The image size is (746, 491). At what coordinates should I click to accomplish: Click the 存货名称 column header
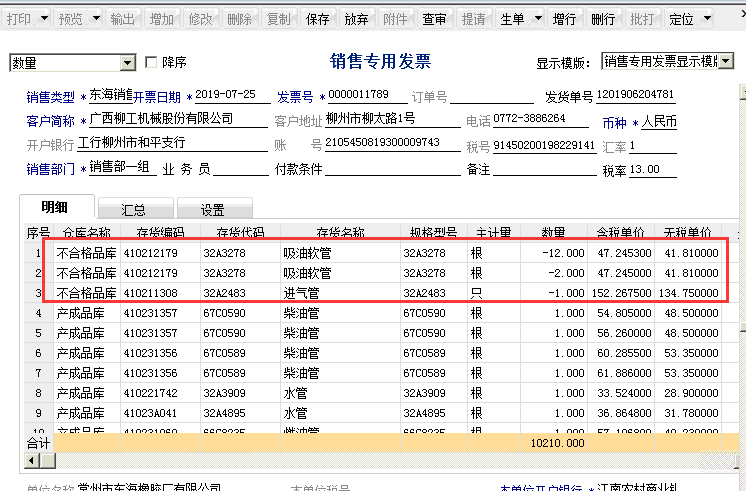[x=341, y=232]
